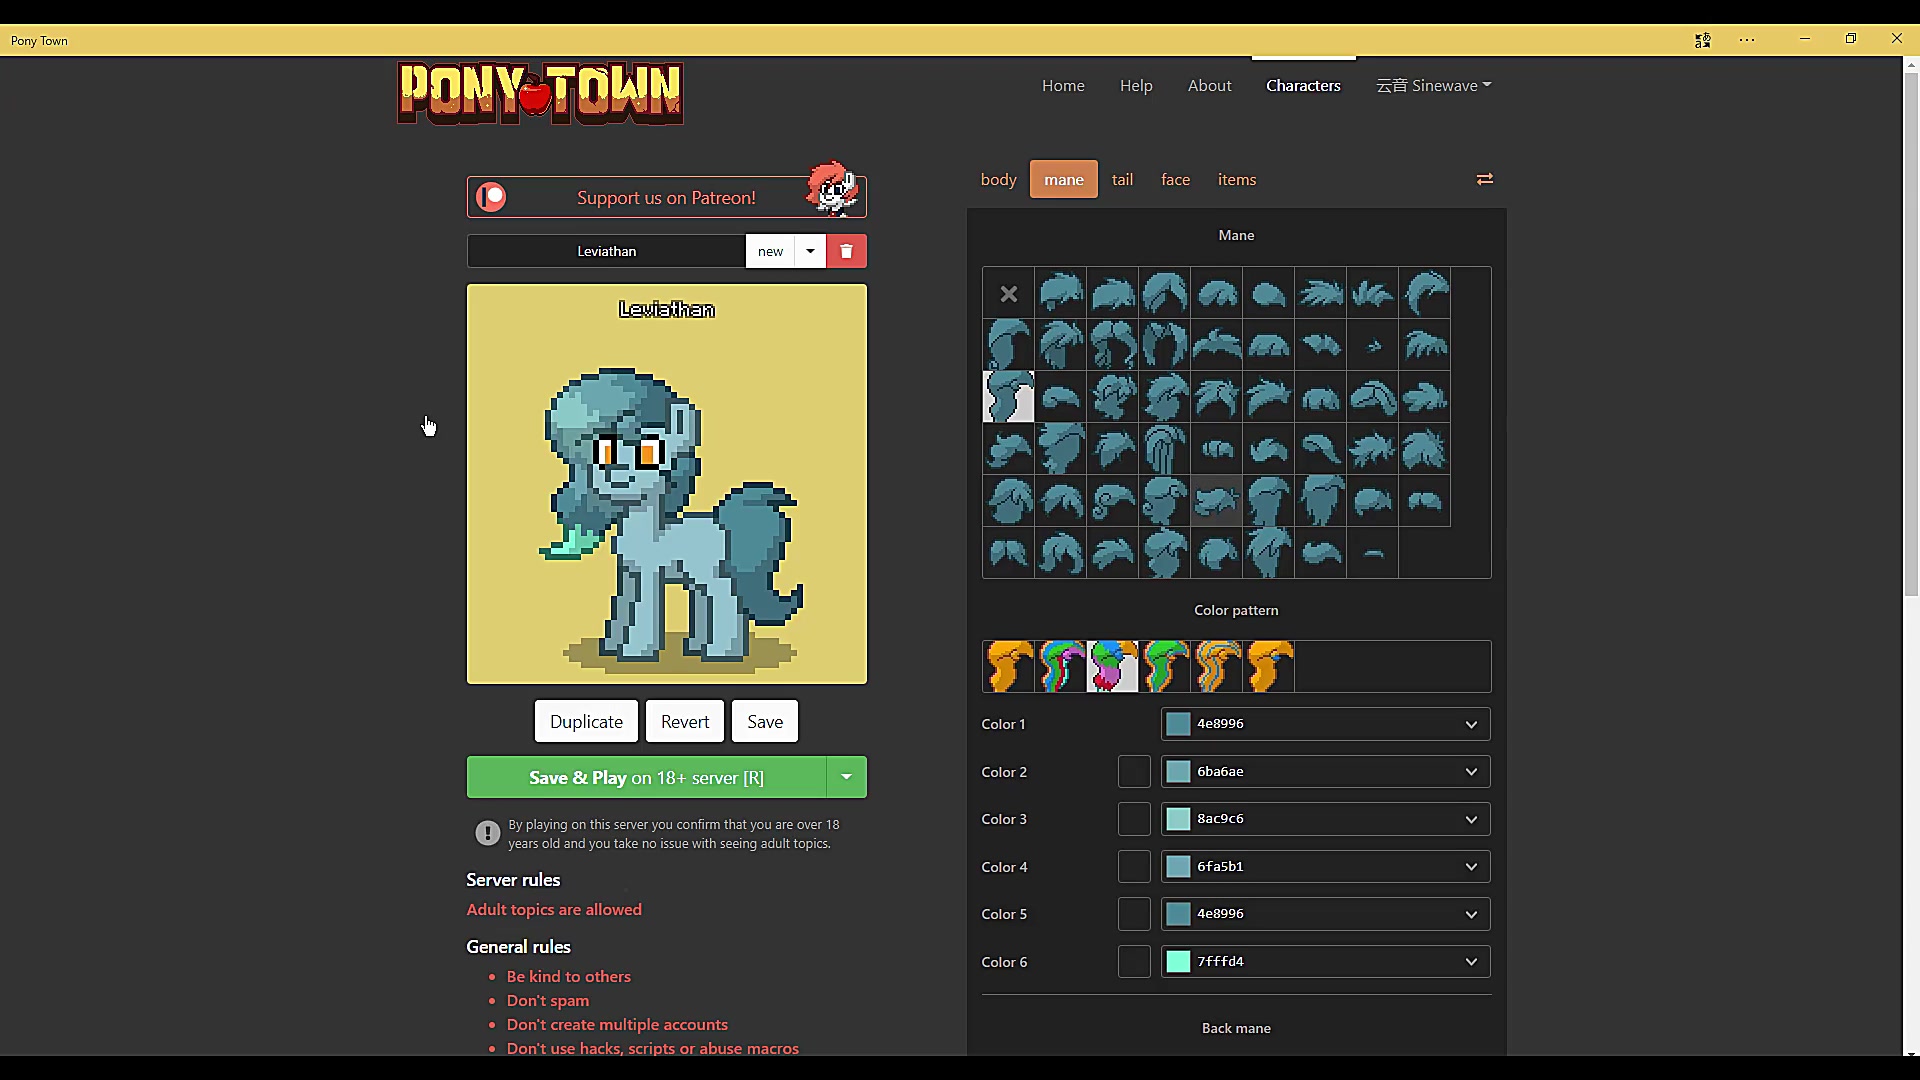The image size is (1920, 1080).
Task: Open the Help page
Action: [1136, 85]
